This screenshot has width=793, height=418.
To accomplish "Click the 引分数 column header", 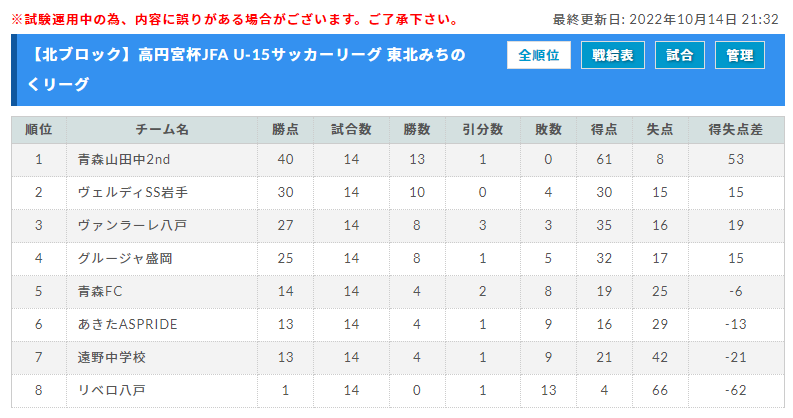I will [x=482, y=129].
